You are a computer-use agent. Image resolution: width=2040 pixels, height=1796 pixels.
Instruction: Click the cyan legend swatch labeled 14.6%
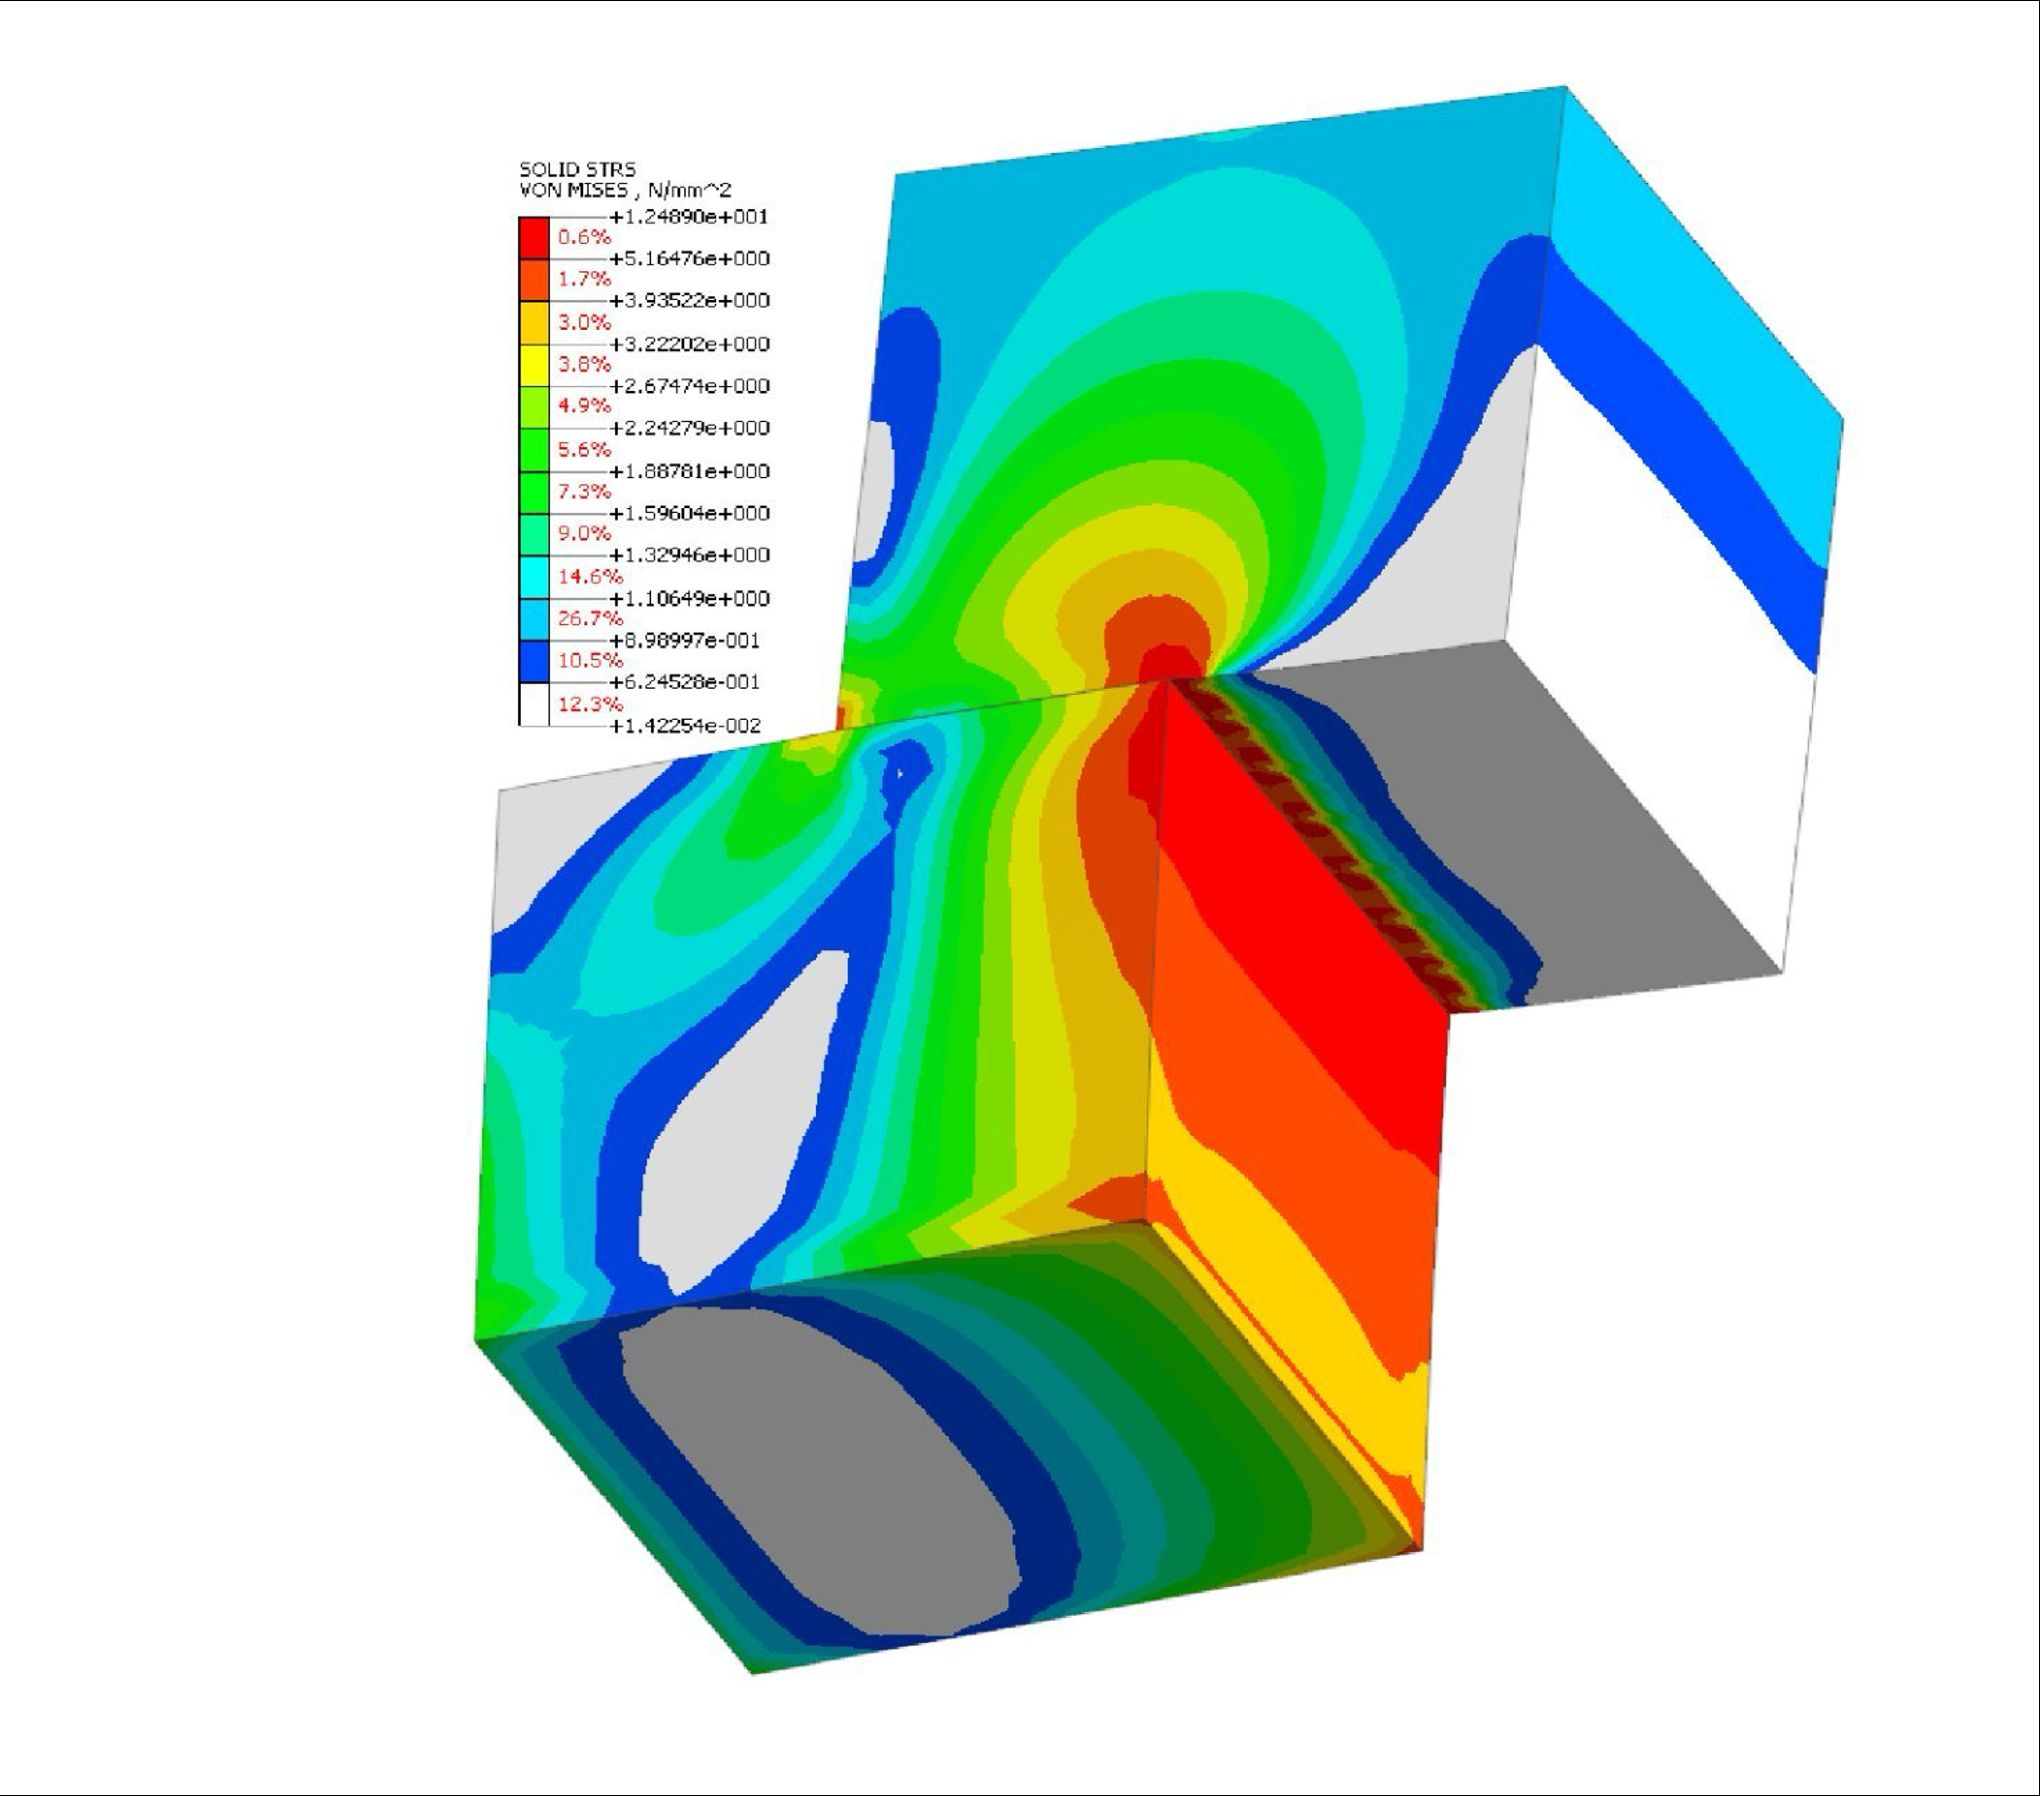533,577
